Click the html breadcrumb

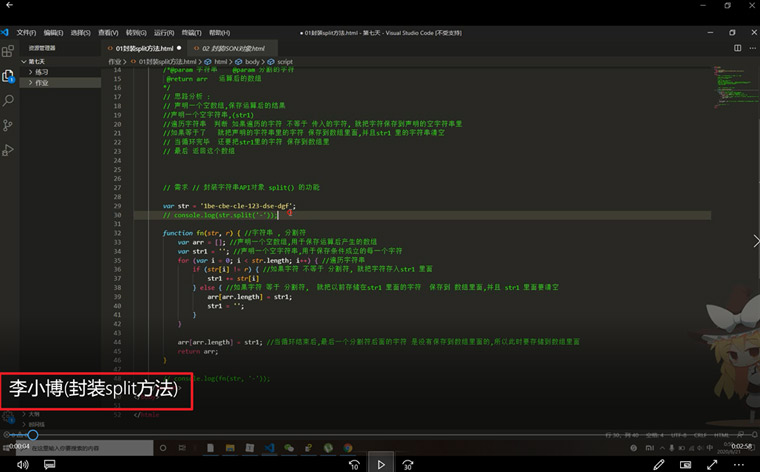coord(220,62)
